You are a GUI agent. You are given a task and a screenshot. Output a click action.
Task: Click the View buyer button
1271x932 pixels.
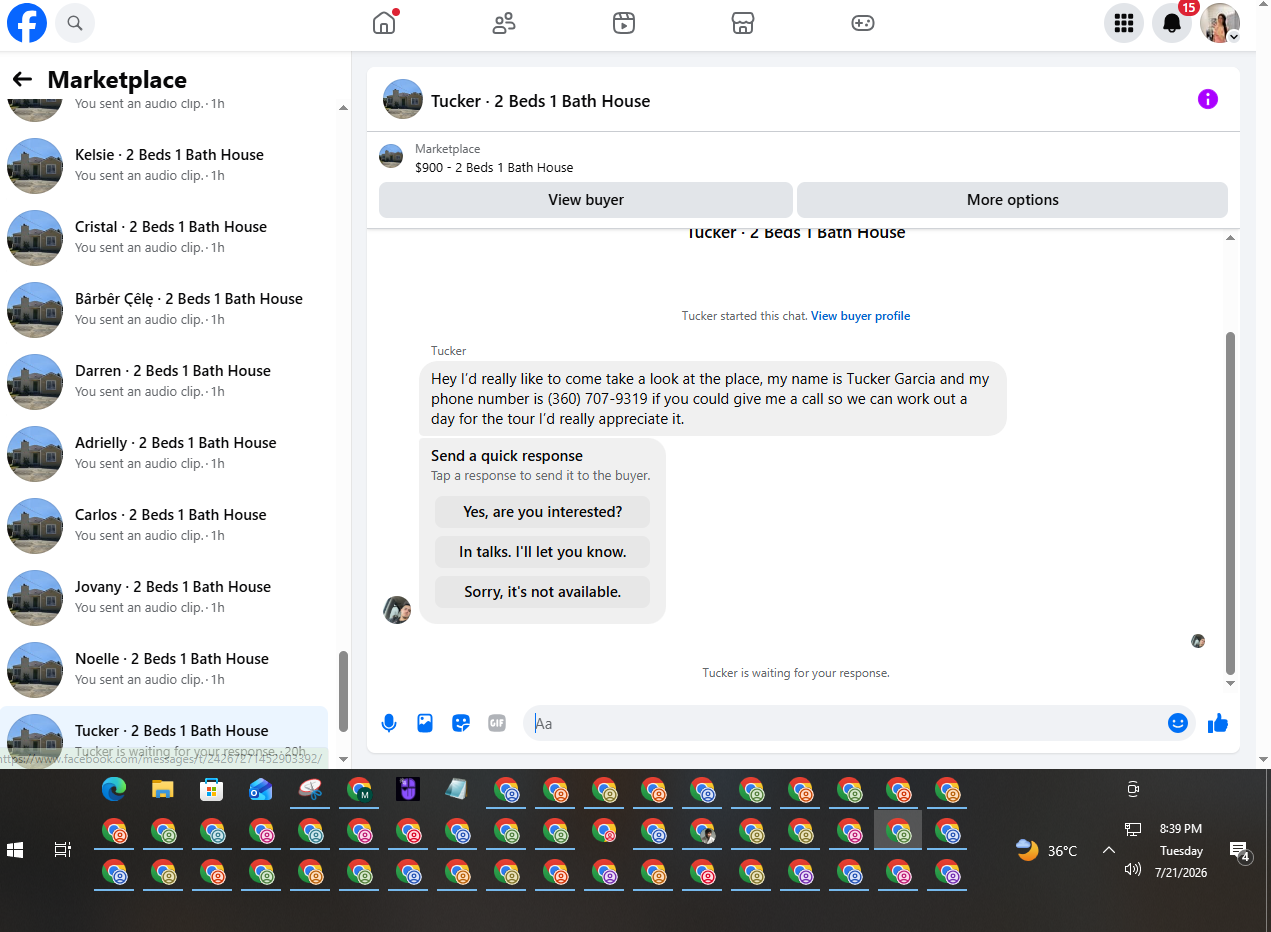pos(586,200)
